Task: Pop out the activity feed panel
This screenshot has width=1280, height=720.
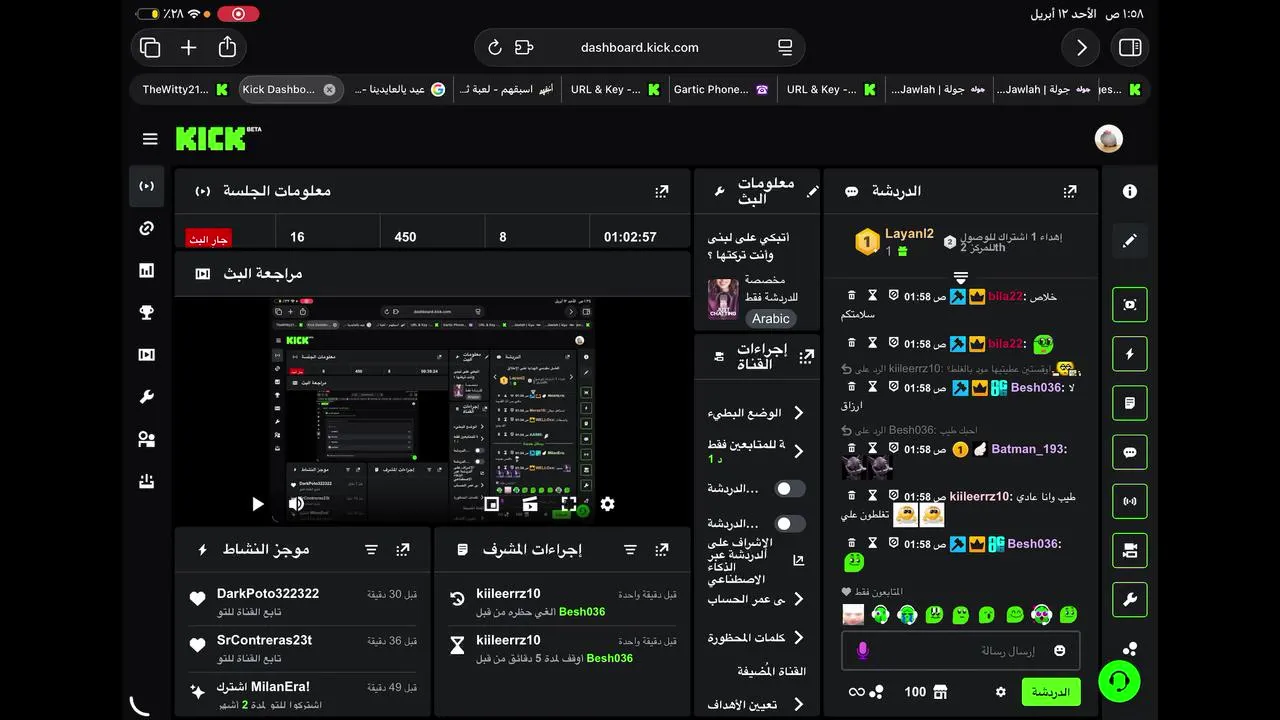Action: (x=402, y=550)
